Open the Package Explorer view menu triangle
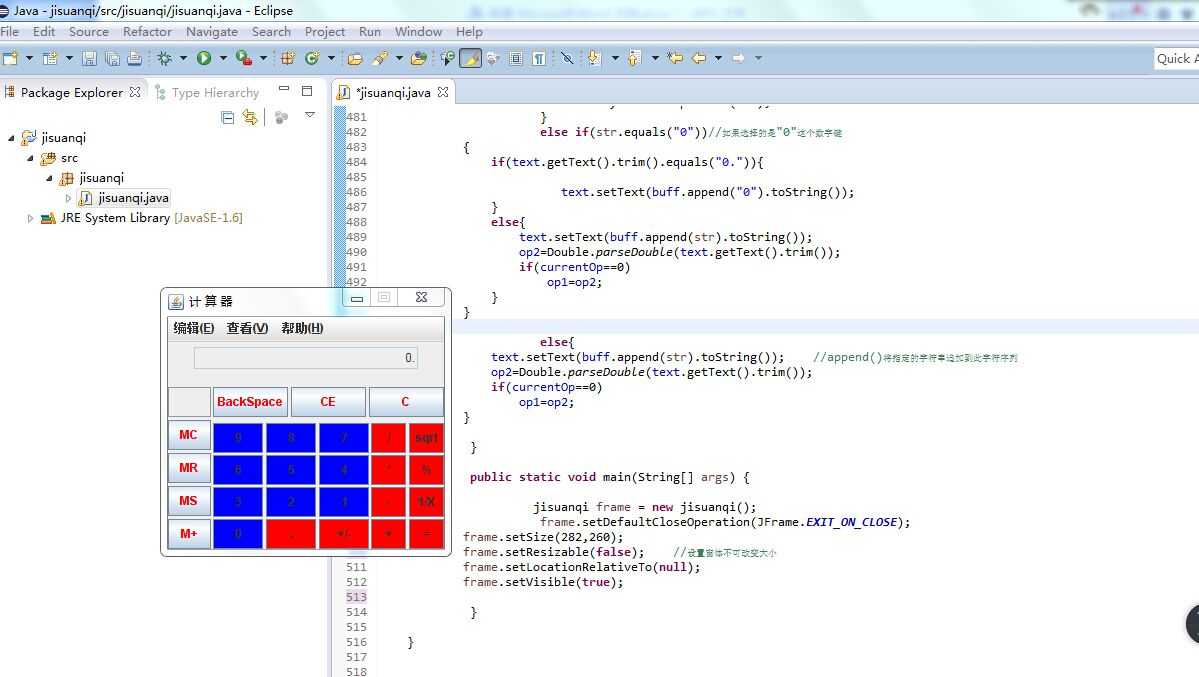The height and width of the screenshot is (677, 1199). point(310,115)
